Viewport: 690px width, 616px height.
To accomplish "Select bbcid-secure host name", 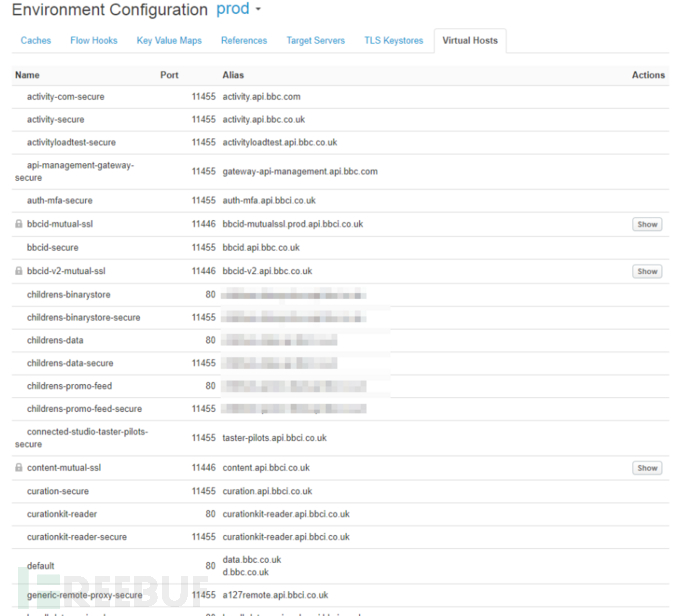I will (x=52, y=248).
